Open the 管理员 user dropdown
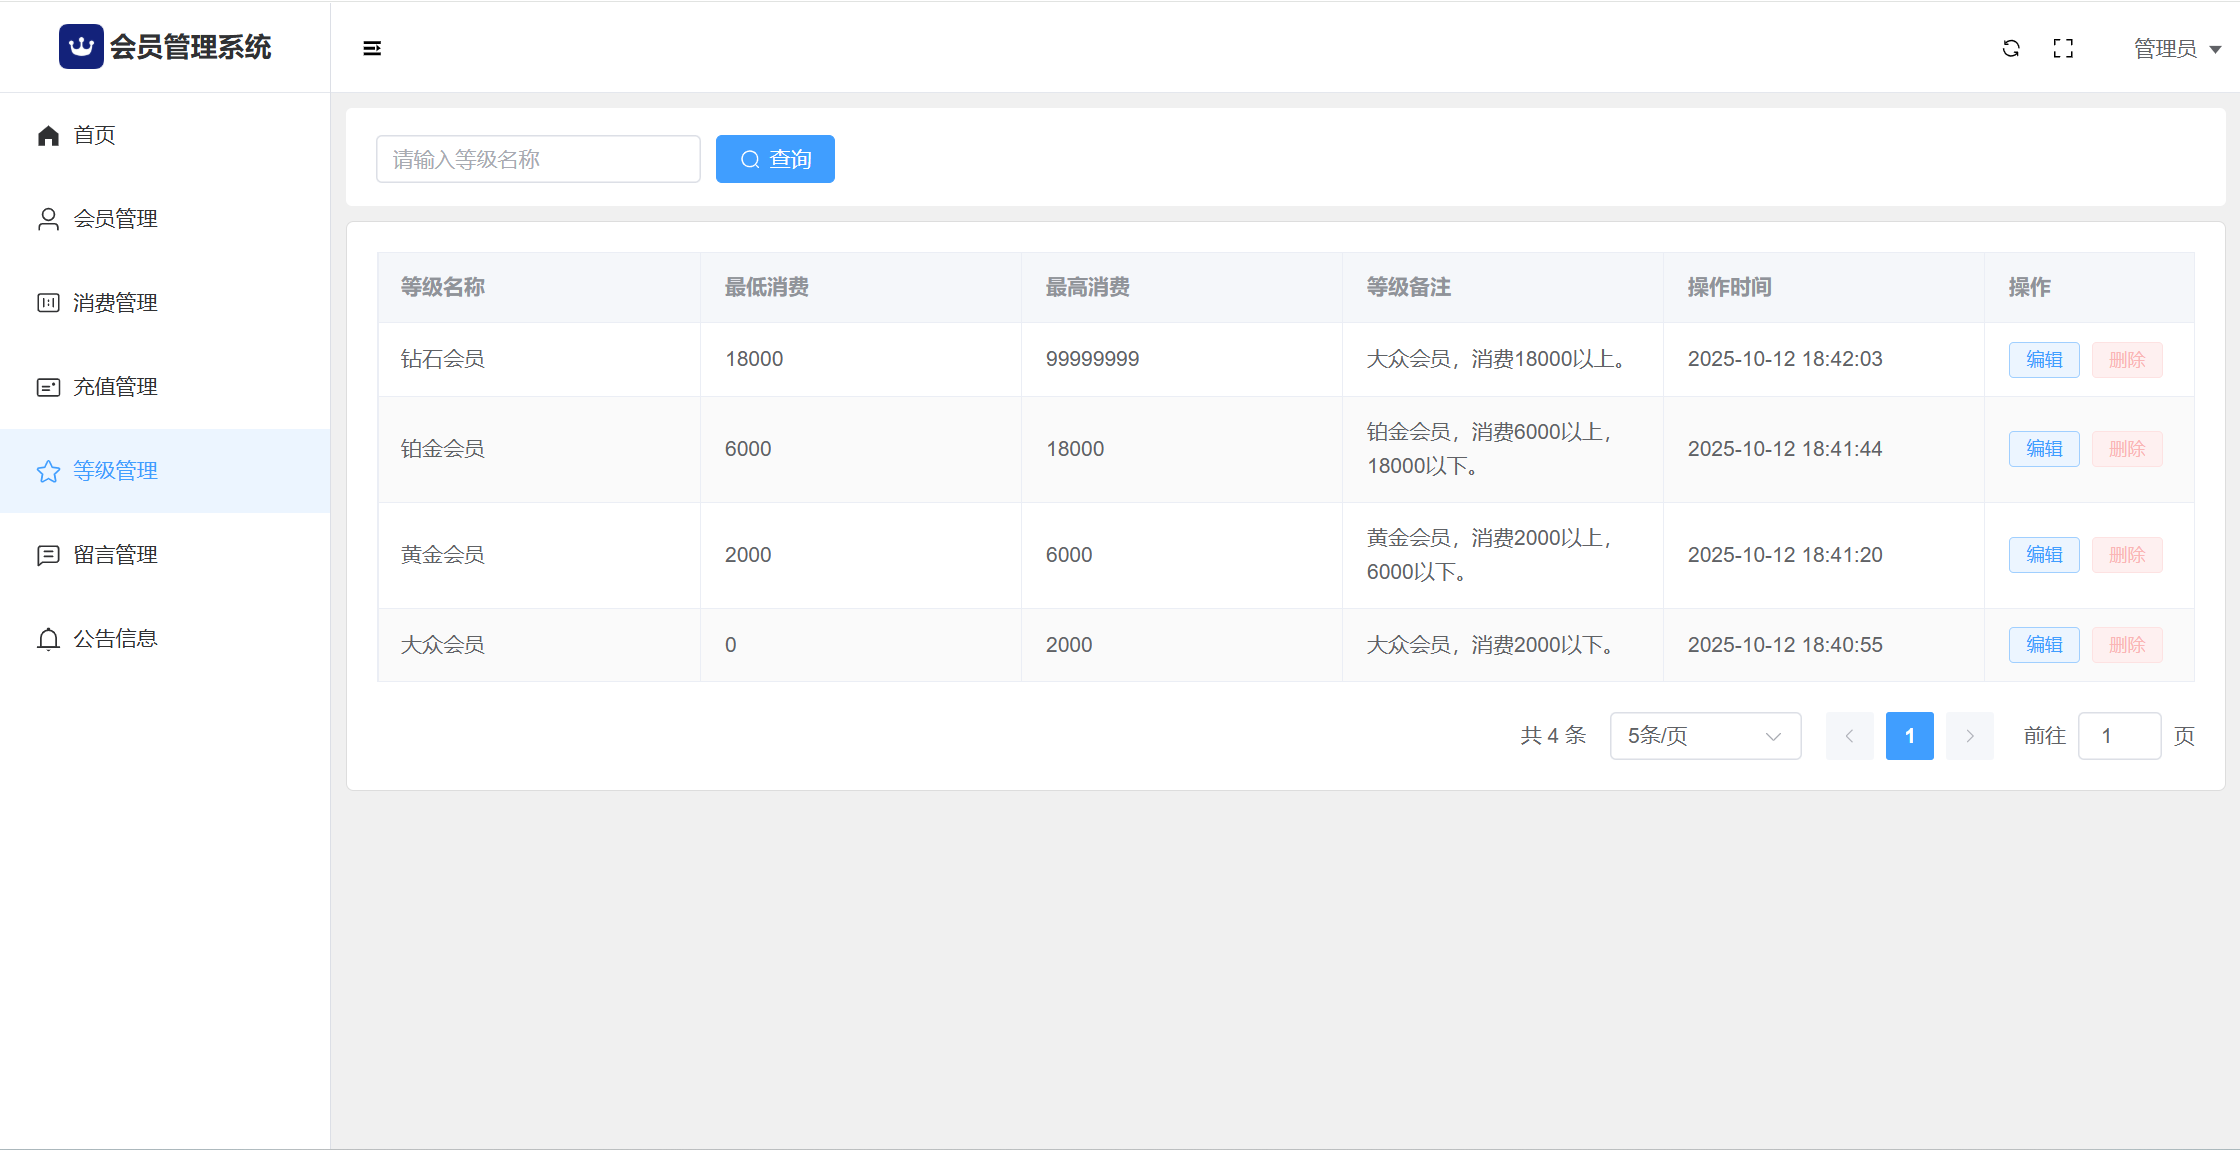 [x=2176, y=48]
